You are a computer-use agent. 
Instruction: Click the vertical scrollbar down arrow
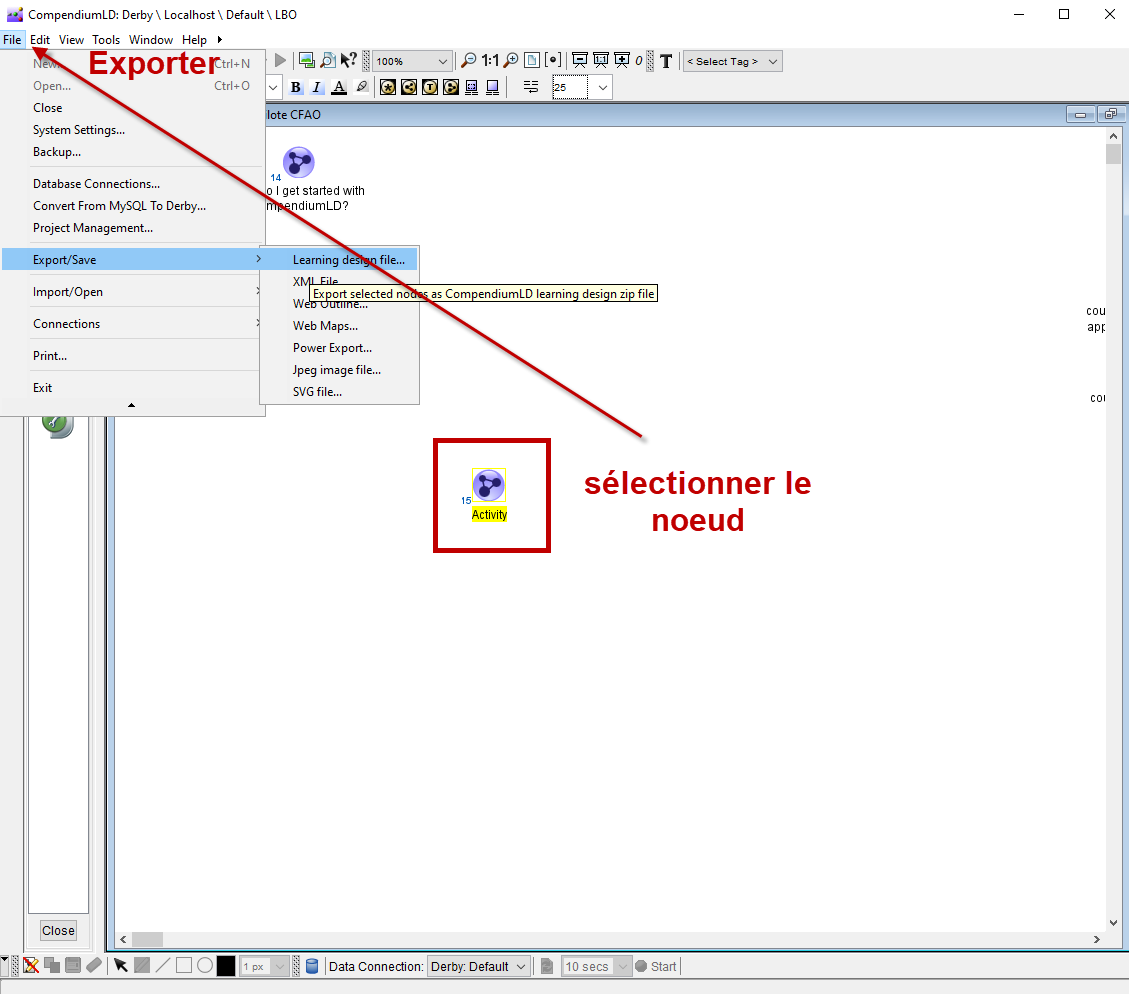(x=1113, y=922)
